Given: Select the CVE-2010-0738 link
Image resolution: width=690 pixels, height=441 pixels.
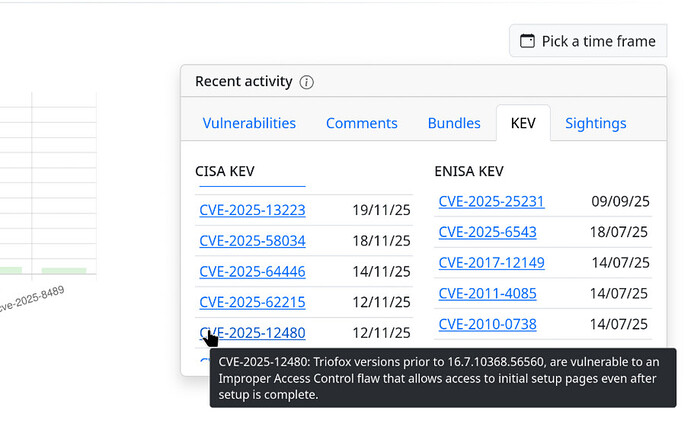Looking at the screenshot, I should (487, 324).
